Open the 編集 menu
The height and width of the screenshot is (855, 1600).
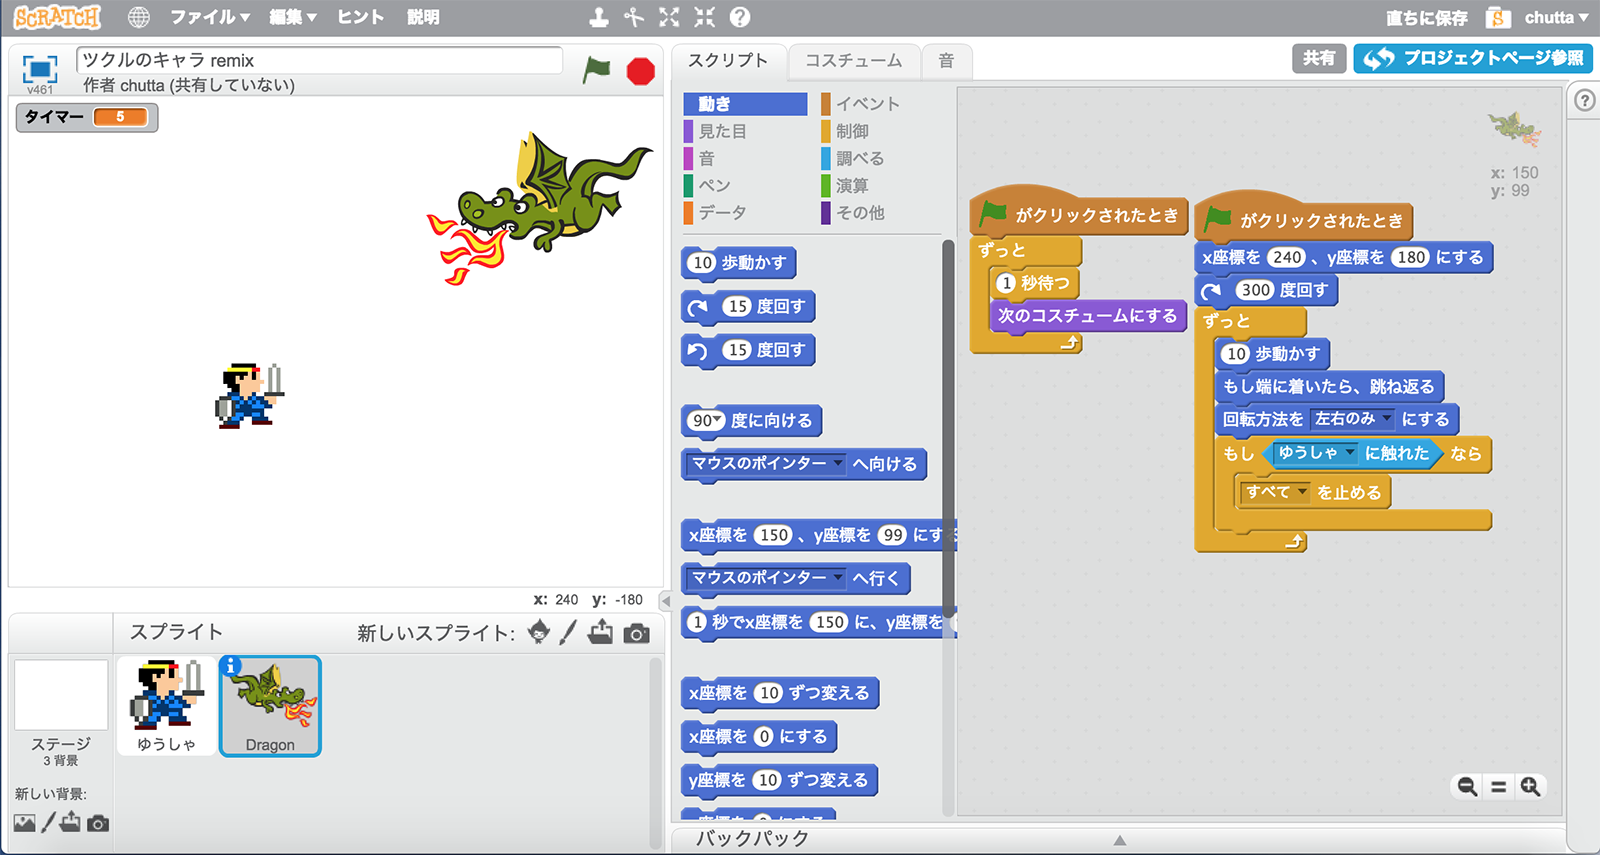293,17
